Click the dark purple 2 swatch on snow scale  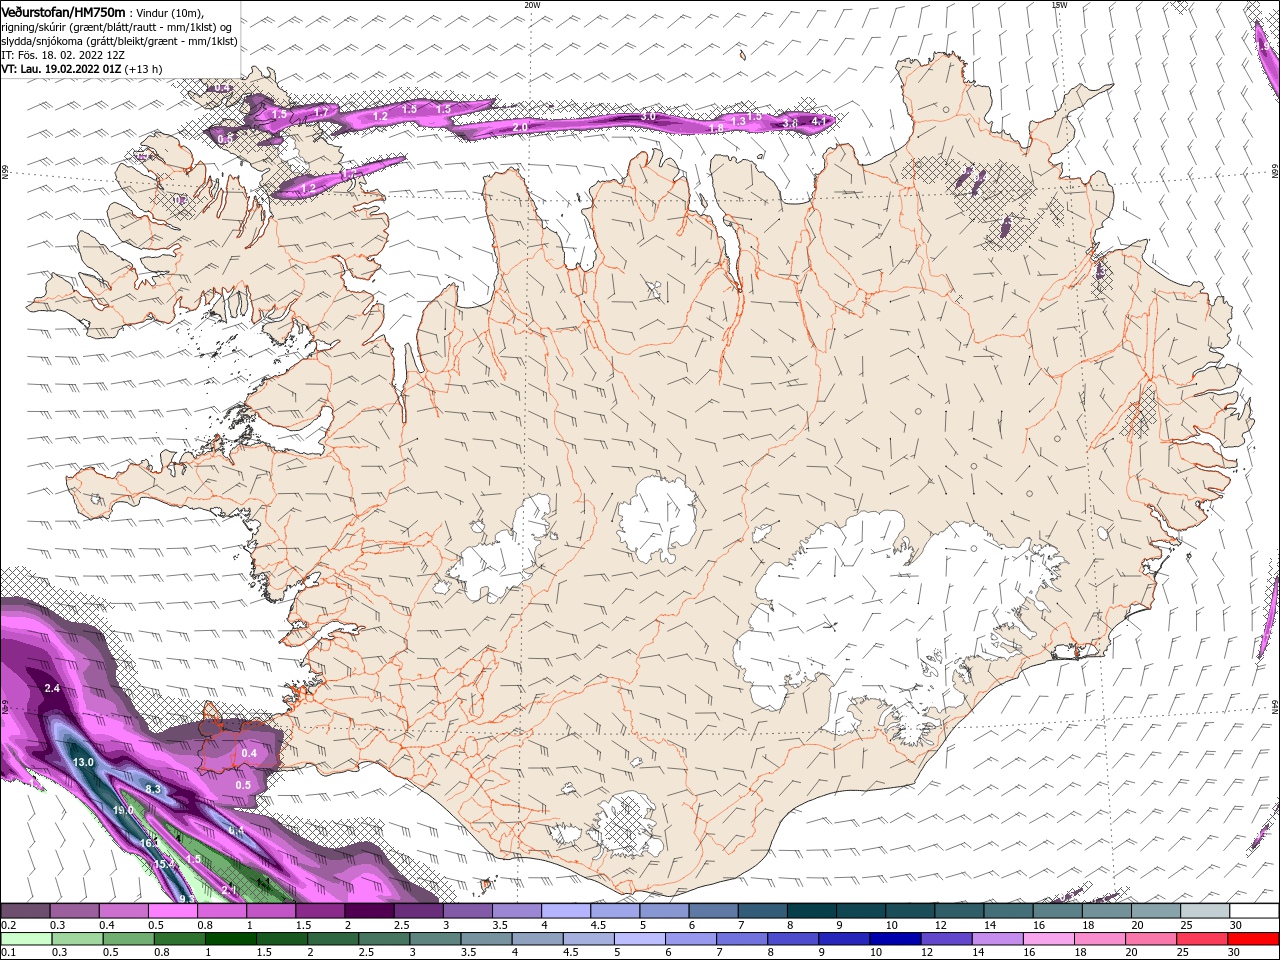pyautogui.click(x=370, y=911)
